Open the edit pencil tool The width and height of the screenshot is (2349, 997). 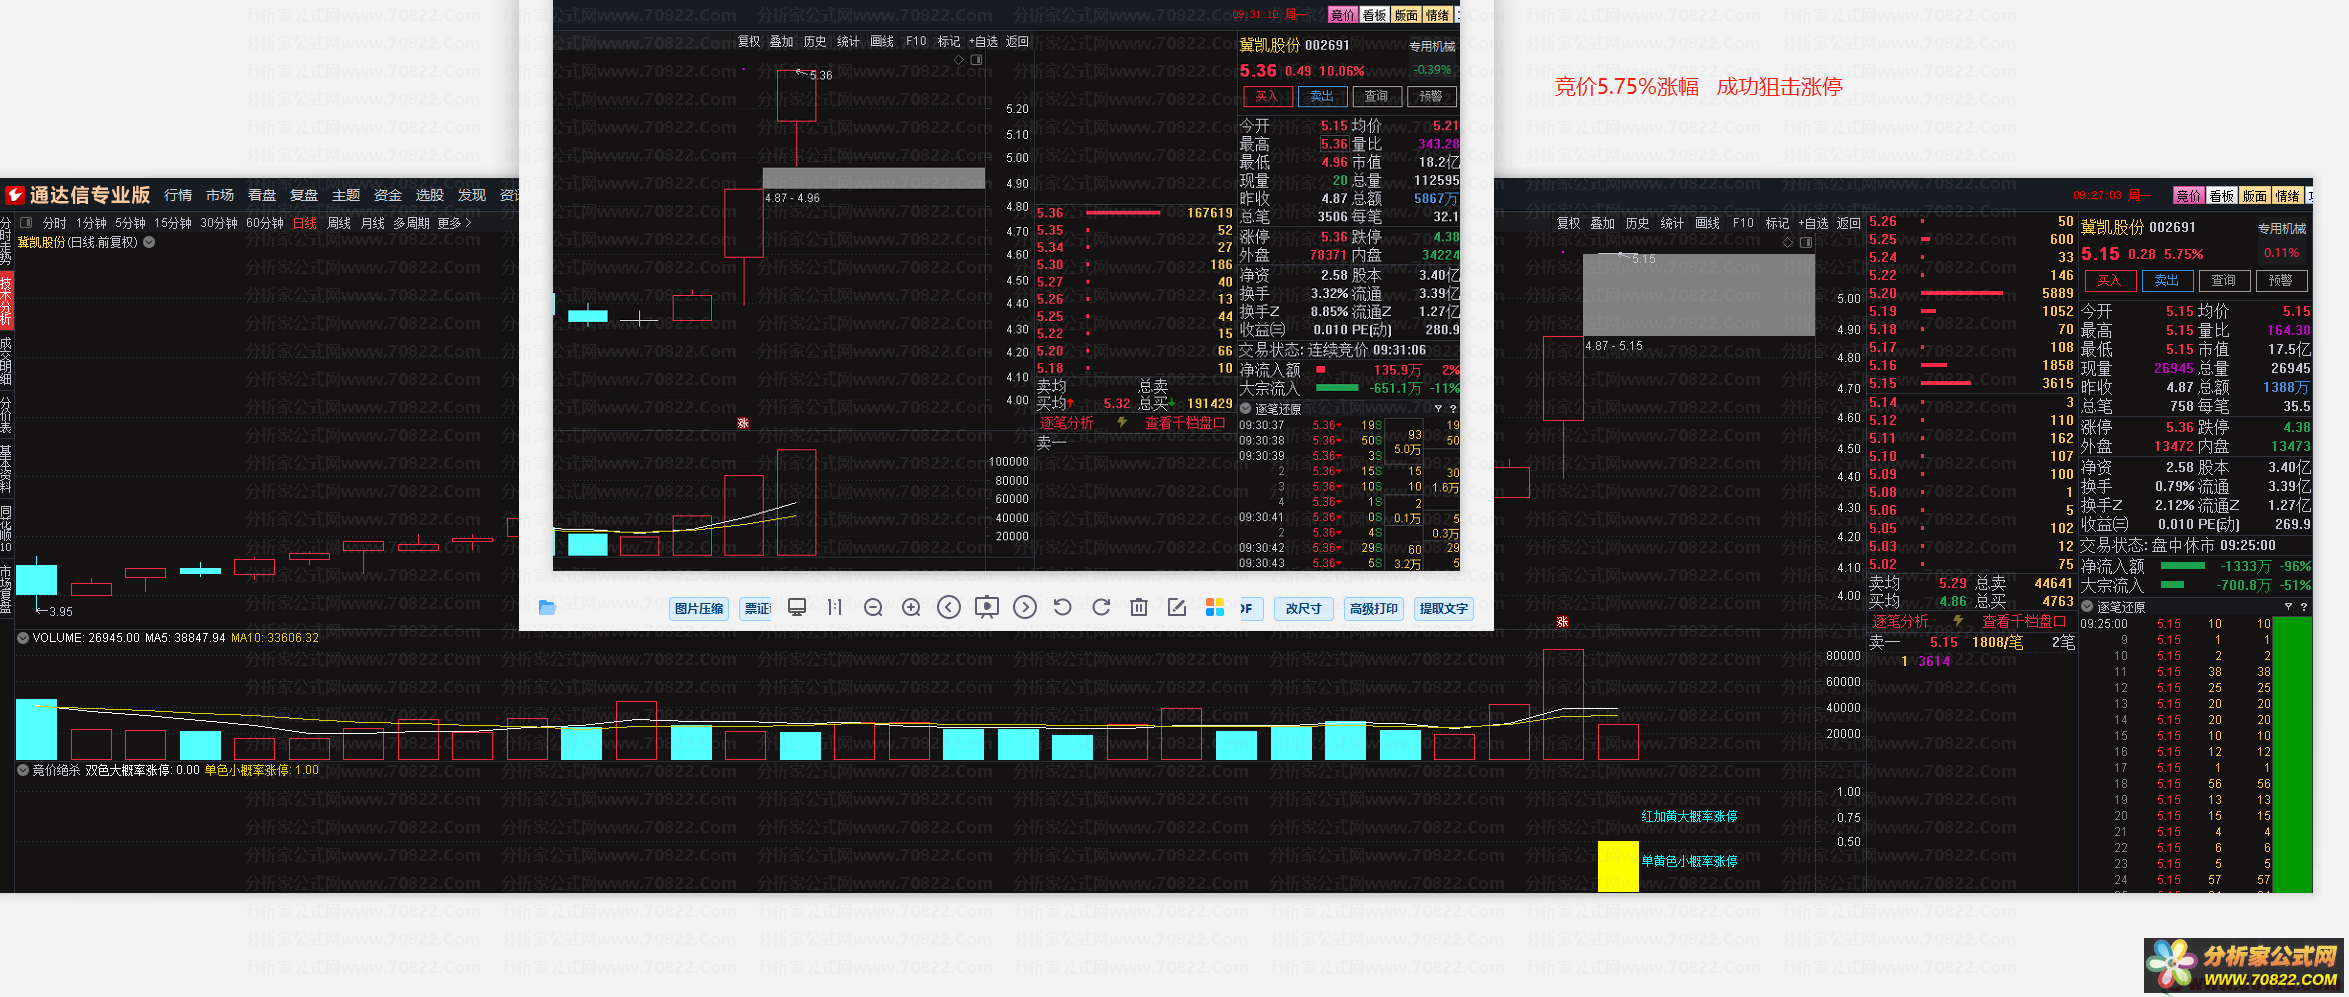click(1177, 608)
